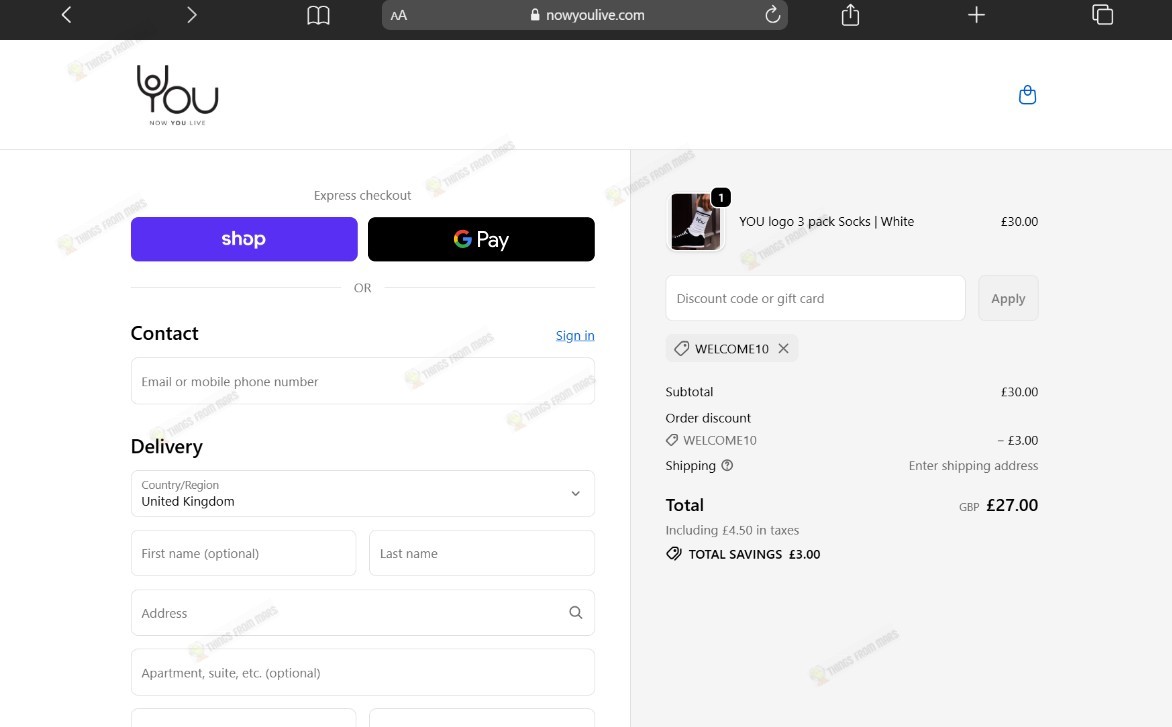Viewport: 1172px width, 727px height.
Task: Click the Total £27.00 amount
Action: click(1012, 505)
